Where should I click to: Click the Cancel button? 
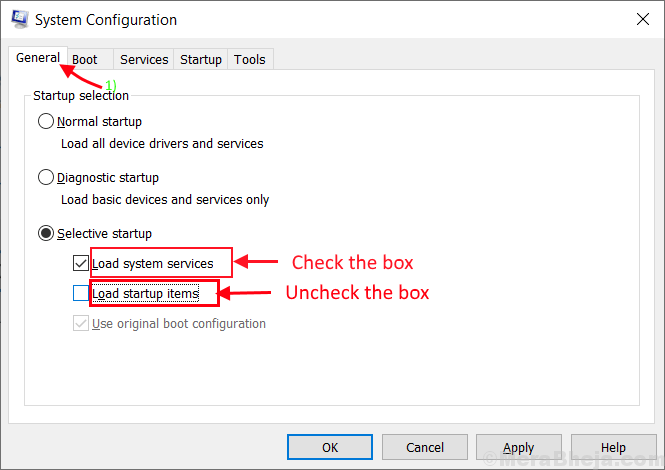point(425,447)
